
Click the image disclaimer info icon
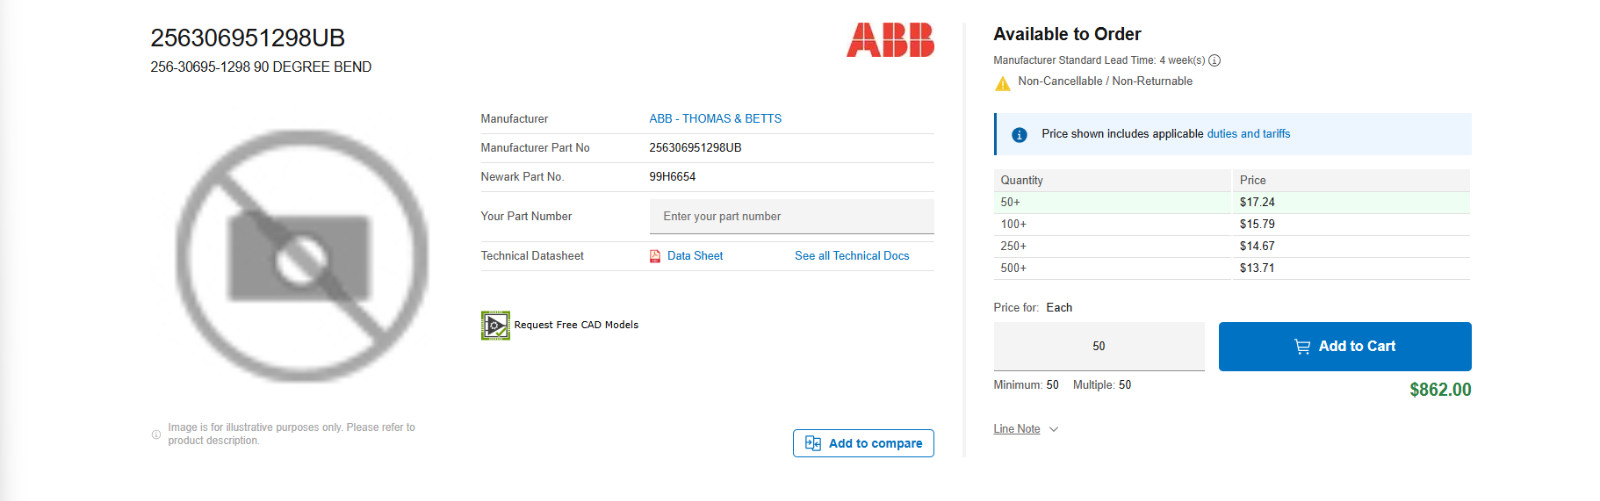pos(156,434)
